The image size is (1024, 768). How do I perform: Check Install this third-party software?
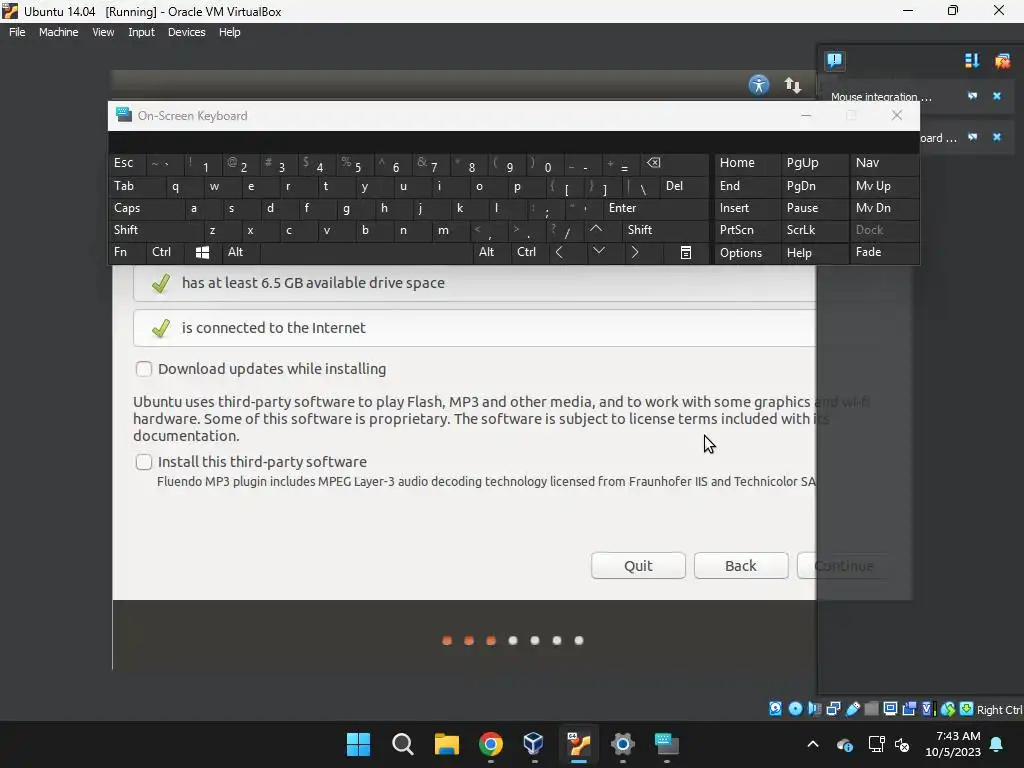144,462
